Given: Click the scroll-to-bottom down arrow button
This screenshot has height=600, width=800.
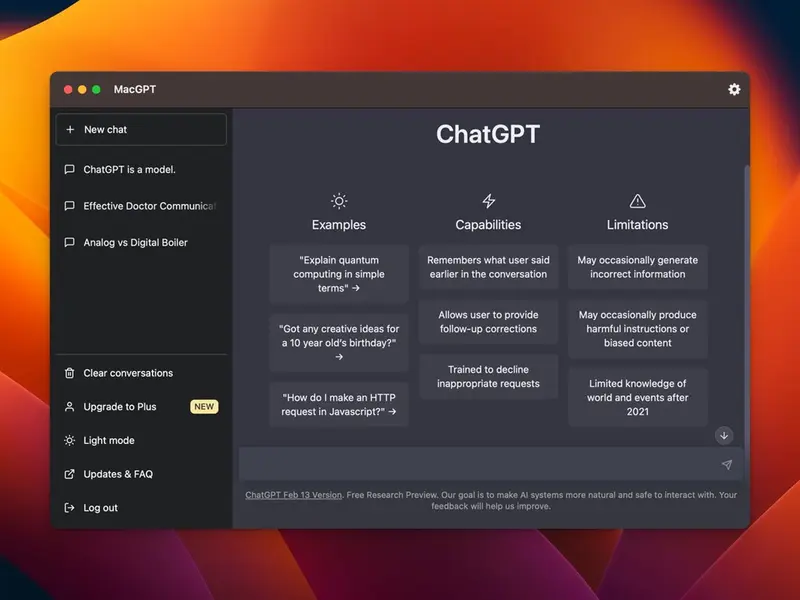Looking at the screenshot, I should 724,436.
